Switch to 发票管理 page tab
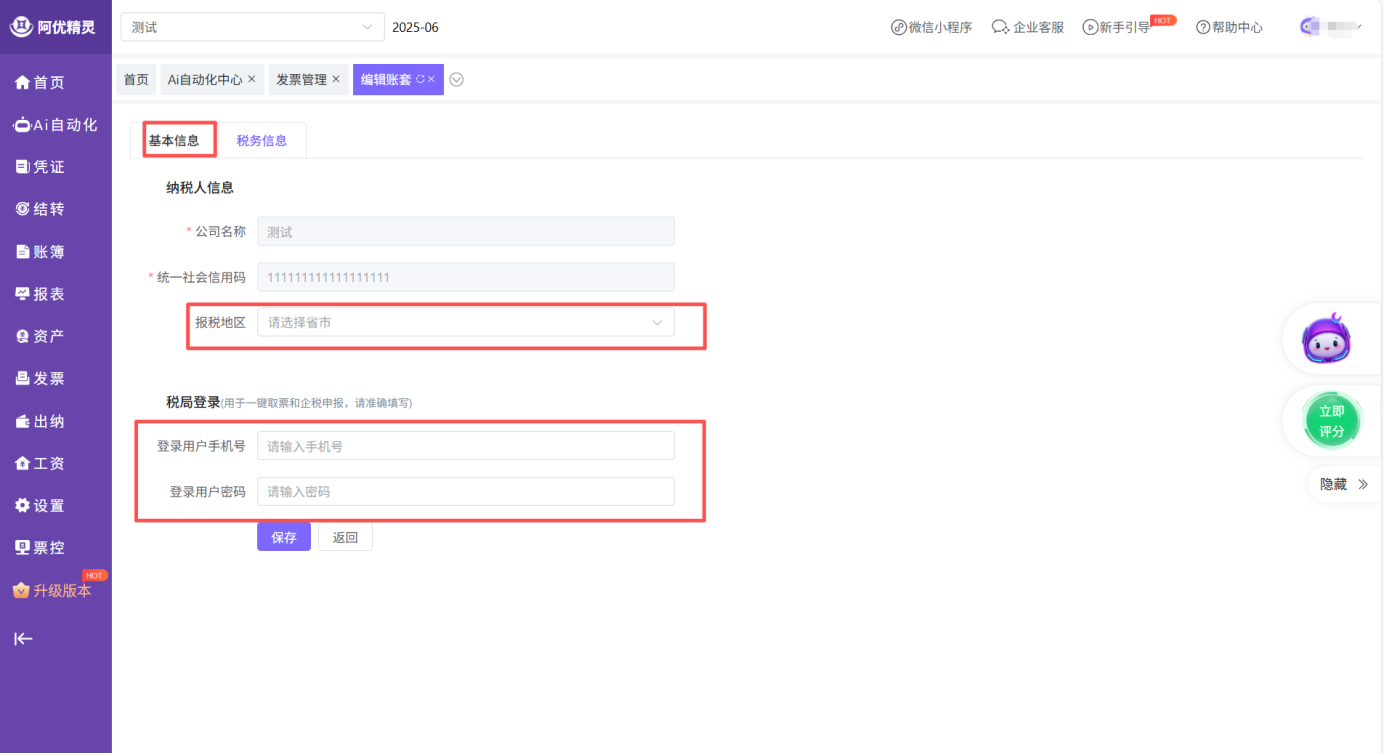 pyautogui.click(x=301, y=80)
